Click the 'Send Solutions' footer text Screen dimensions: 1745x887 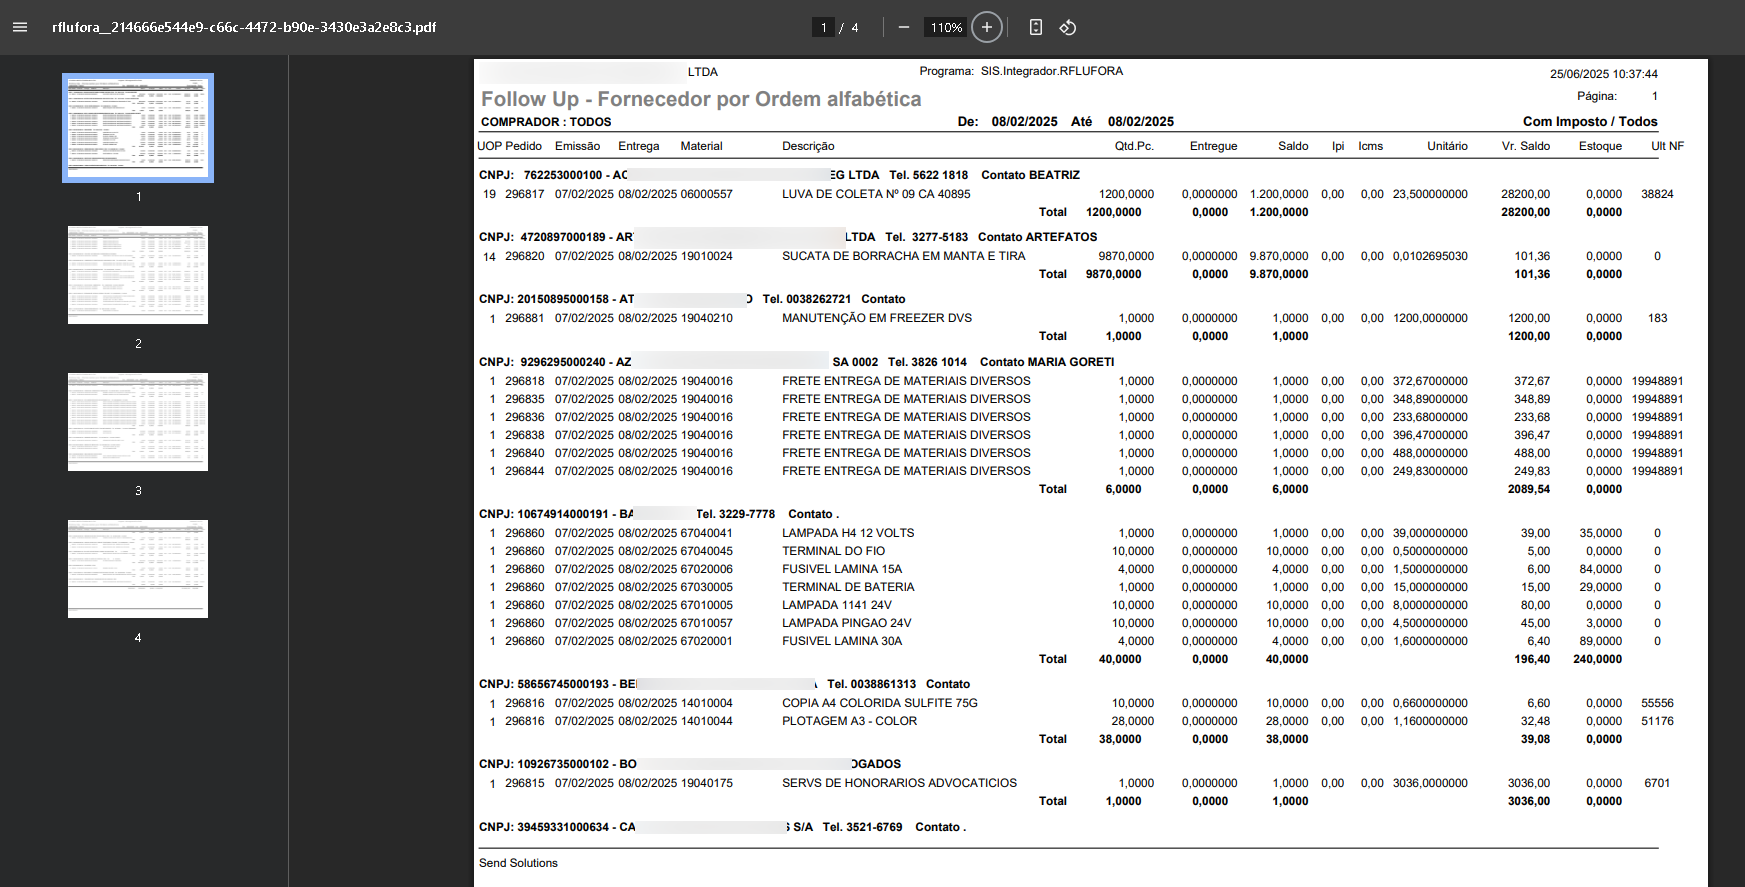tap(518, 863)
